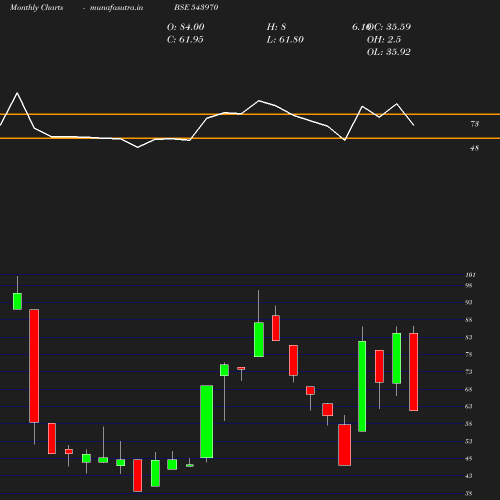The image size is (500, 500).
Task: Click the first green candlestick on the left
Action: [17, 301]
